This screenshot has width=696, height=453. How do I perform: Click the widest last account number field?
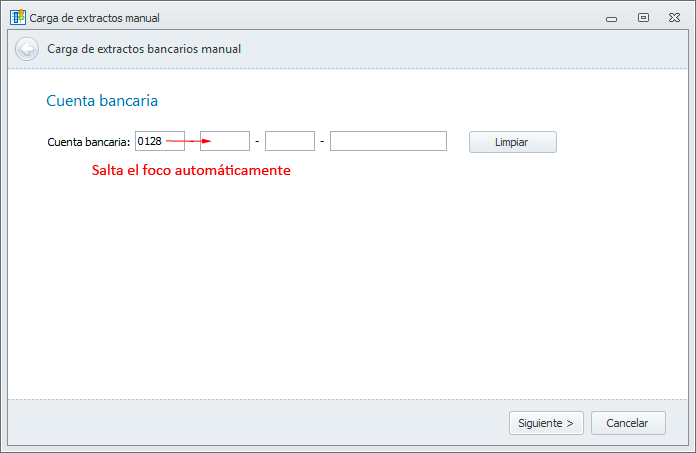388,141
